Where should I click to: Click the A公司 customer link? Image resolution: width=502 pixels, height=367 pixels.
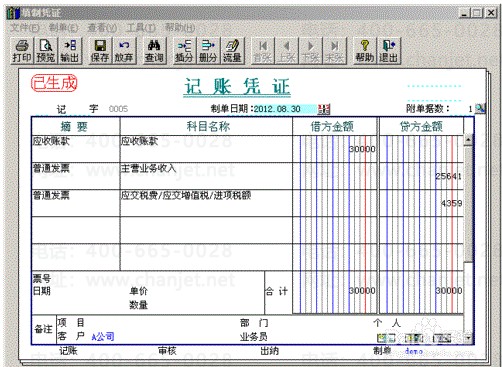tap(103, 337)
